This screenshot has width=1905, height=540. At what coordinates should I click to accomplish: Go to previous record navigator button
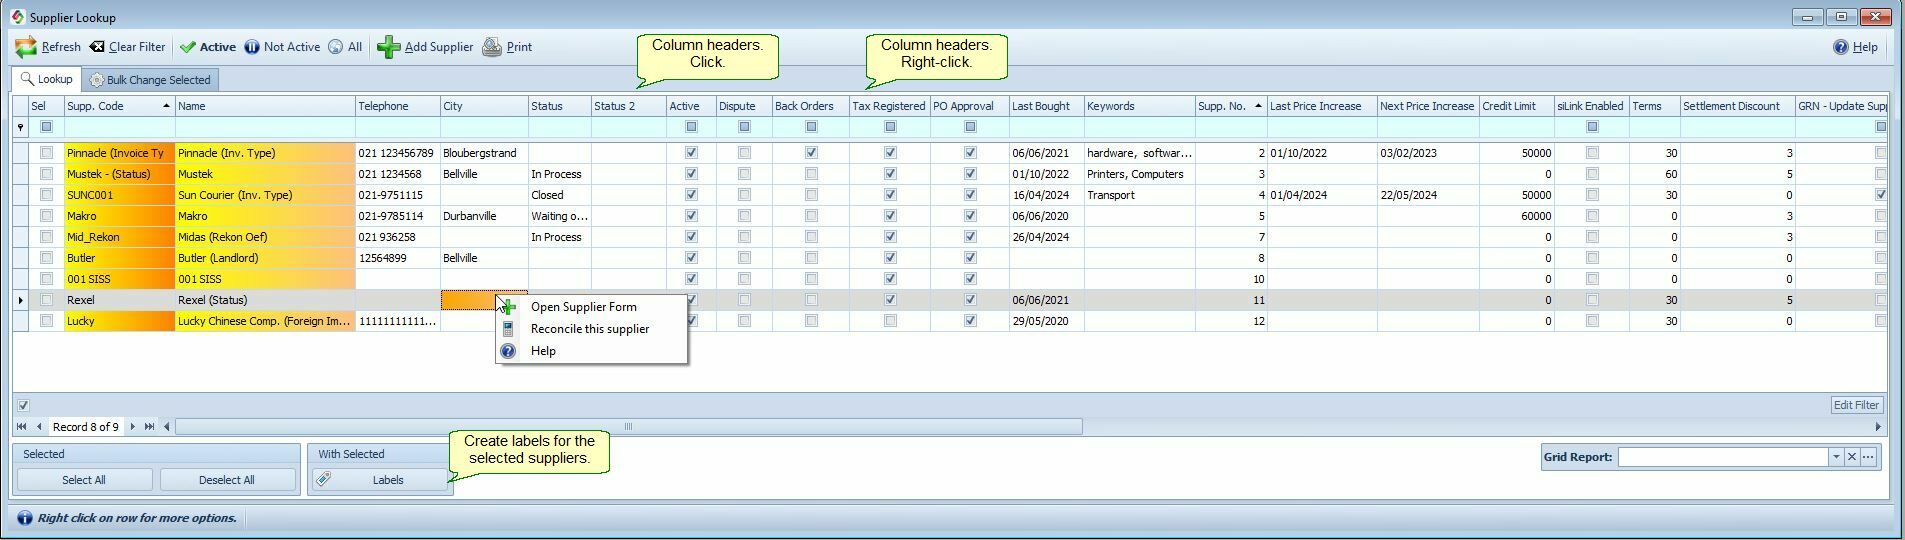point(39,427)
